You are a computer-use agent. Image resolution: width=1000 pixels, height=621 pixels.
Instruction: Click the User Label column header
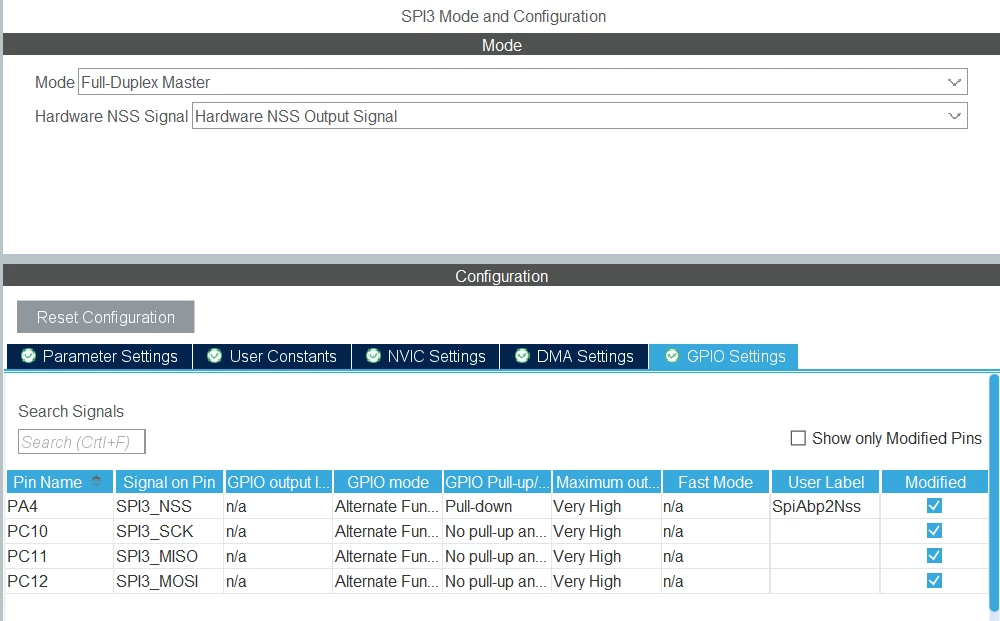826,482
